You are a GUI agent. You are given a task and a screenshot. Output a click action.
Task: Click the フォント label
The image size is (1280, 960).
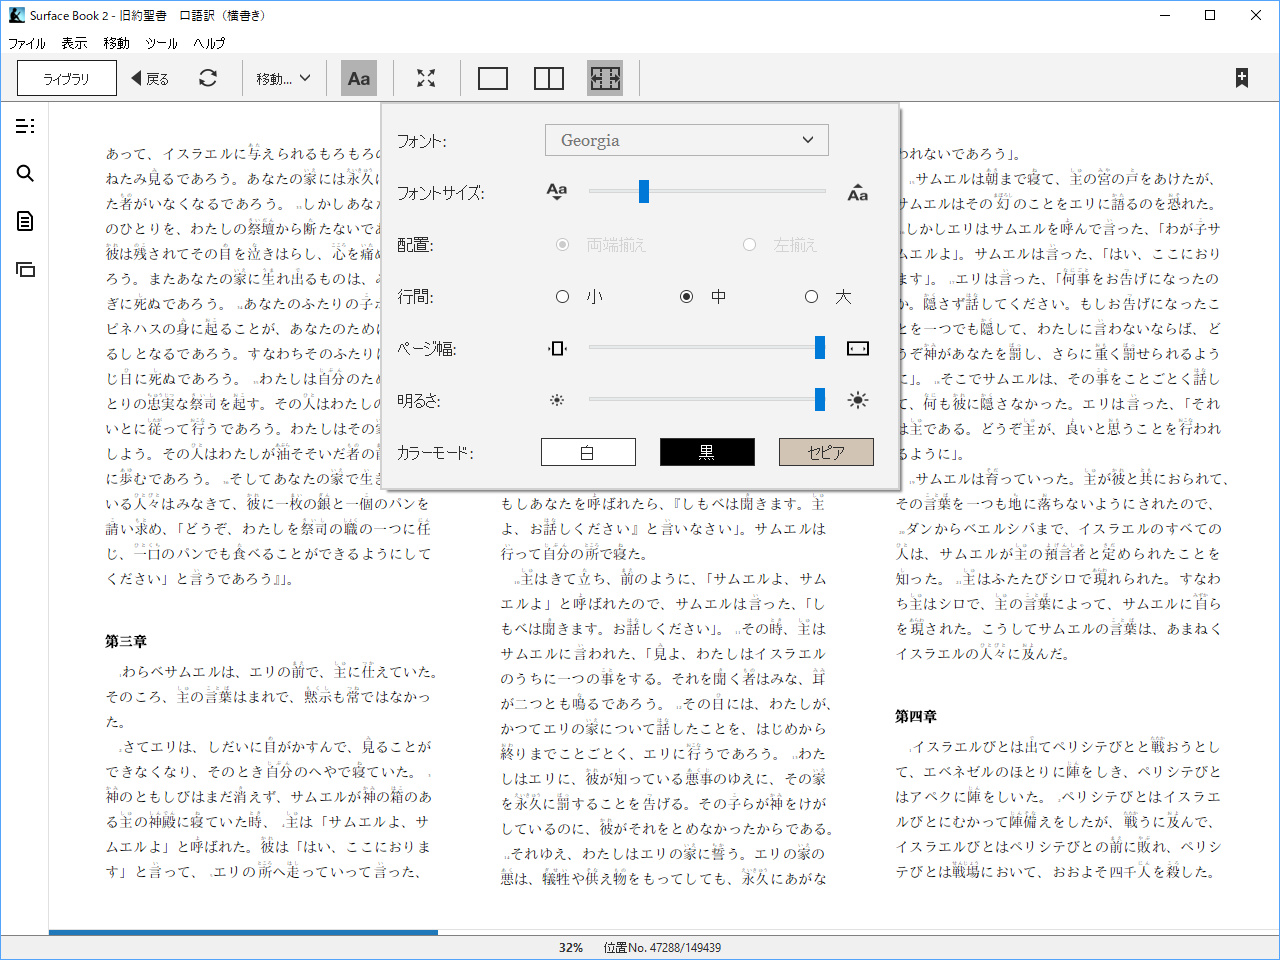point(422,141)
